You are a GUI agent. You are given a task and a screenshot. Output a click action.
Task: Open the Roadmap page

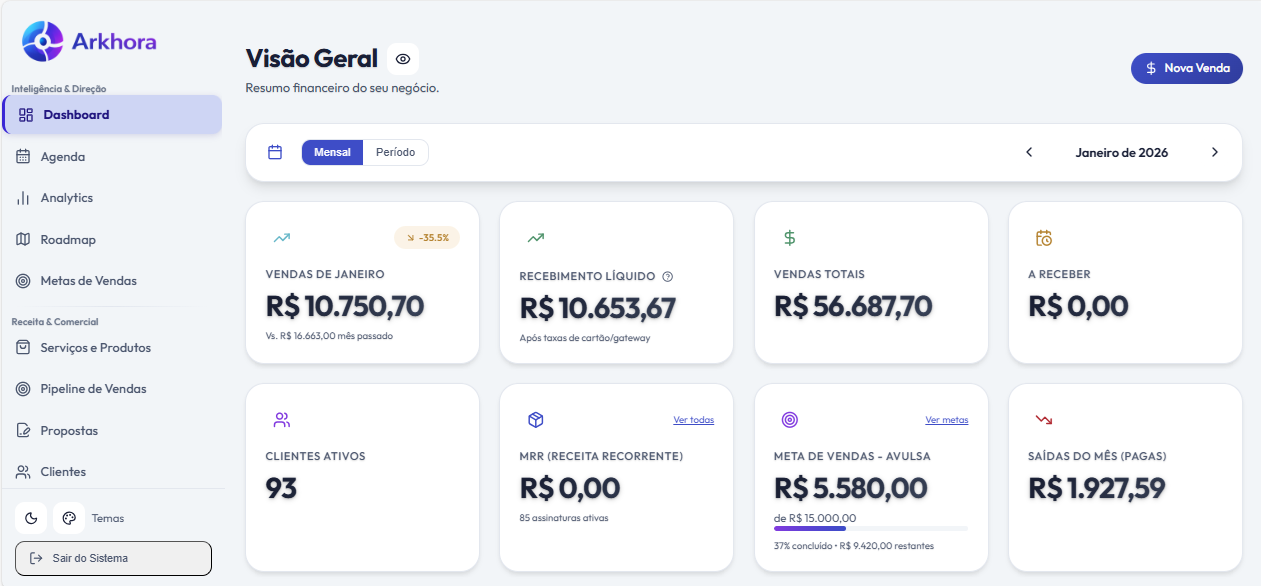[x=67, y=239]
